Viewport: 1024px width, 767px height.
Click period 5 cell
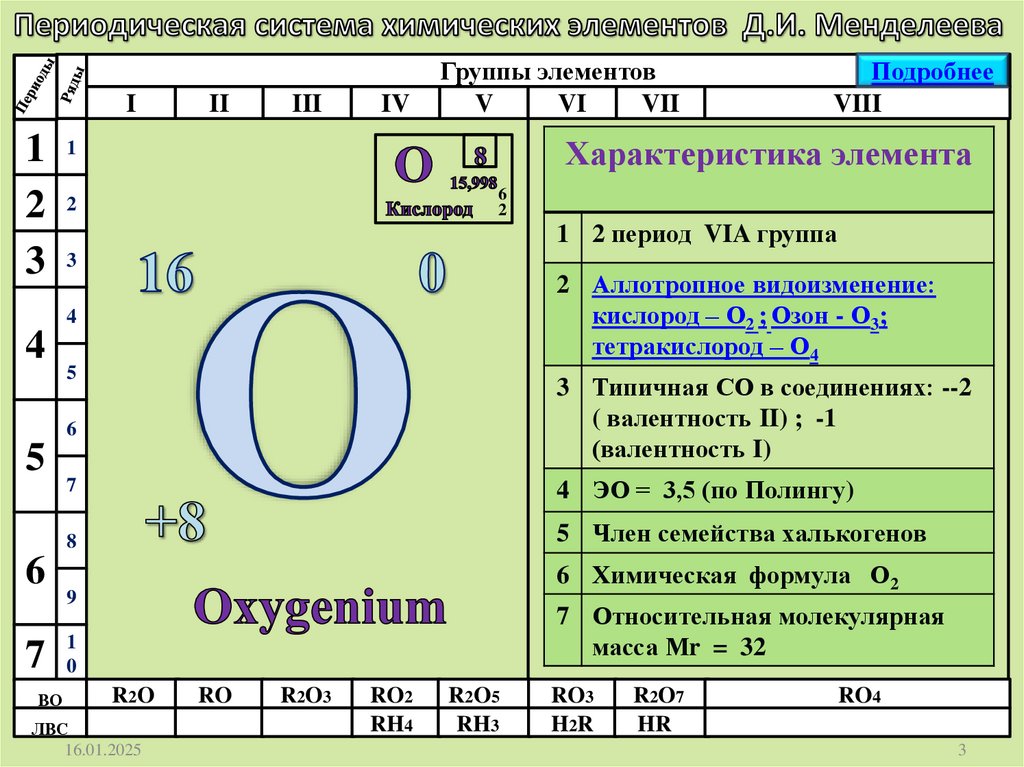tap(35, 456)
